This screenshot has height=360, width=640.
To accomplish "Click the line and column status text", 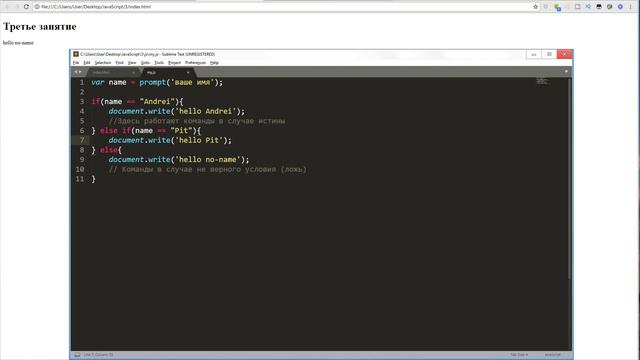I will 98,355.
